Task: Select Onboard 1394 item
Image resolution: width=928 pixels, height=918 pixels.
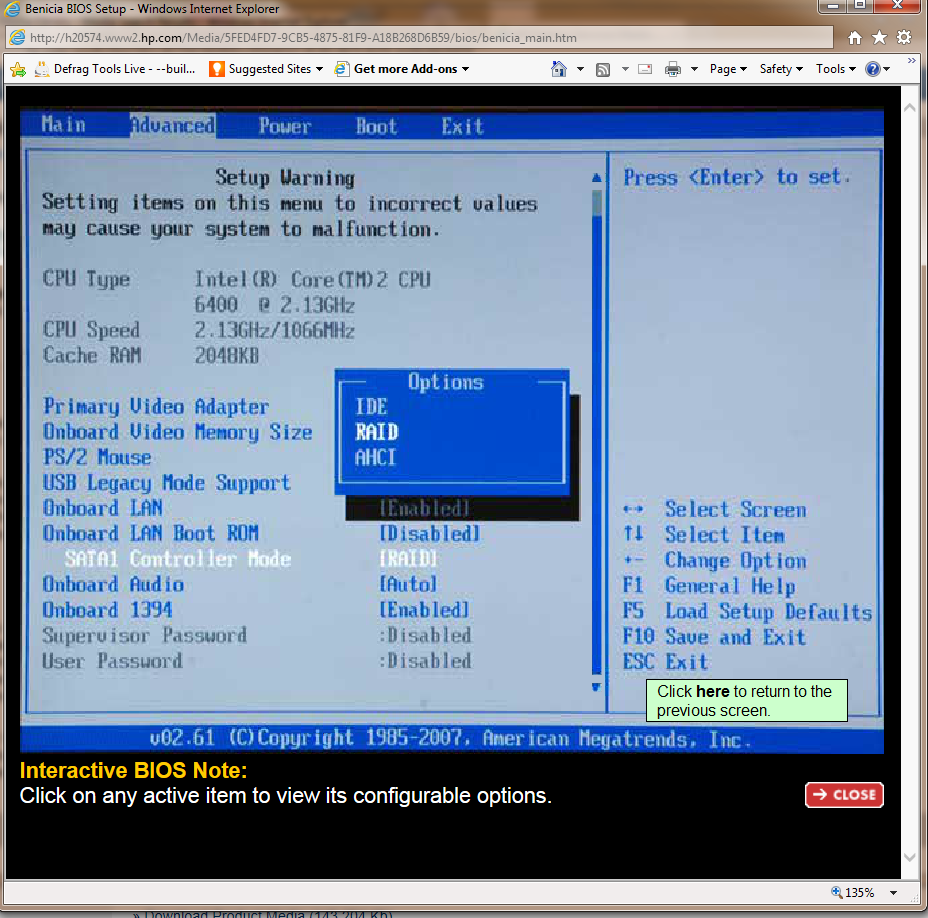Action: [x=108, y=610]
